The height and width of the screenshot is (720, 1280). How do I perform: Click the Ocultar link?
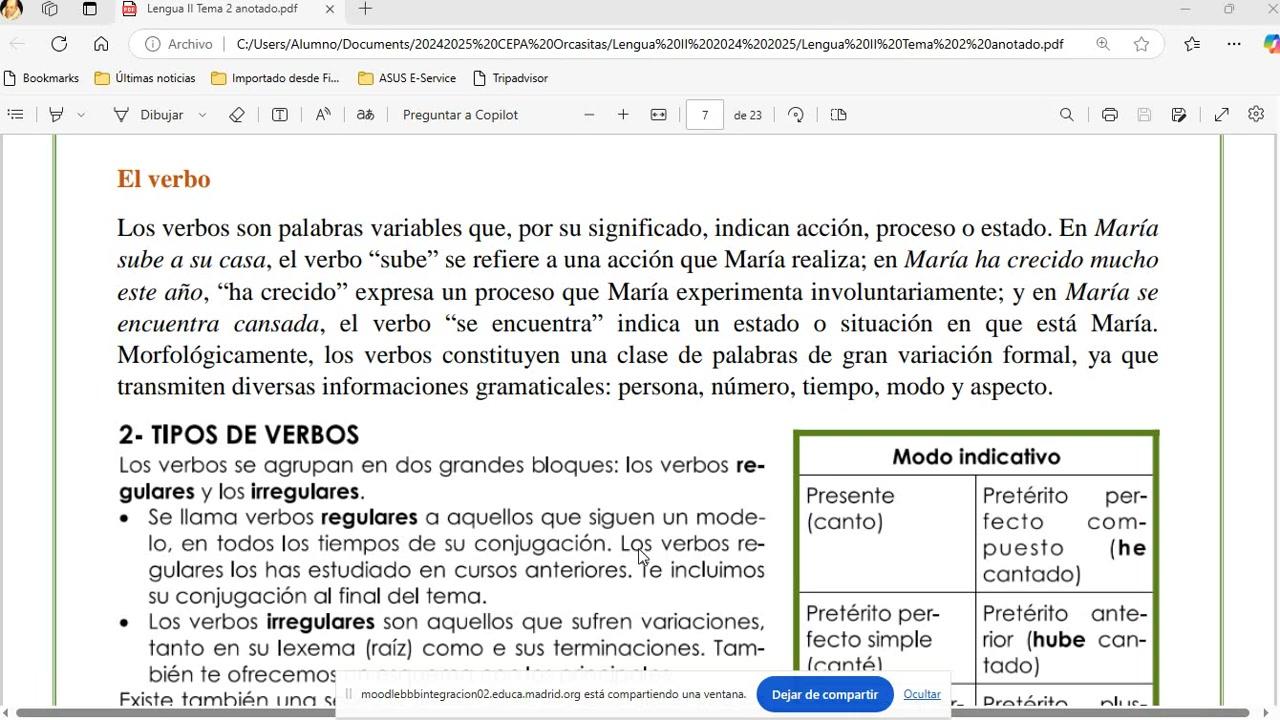[921, 694]
